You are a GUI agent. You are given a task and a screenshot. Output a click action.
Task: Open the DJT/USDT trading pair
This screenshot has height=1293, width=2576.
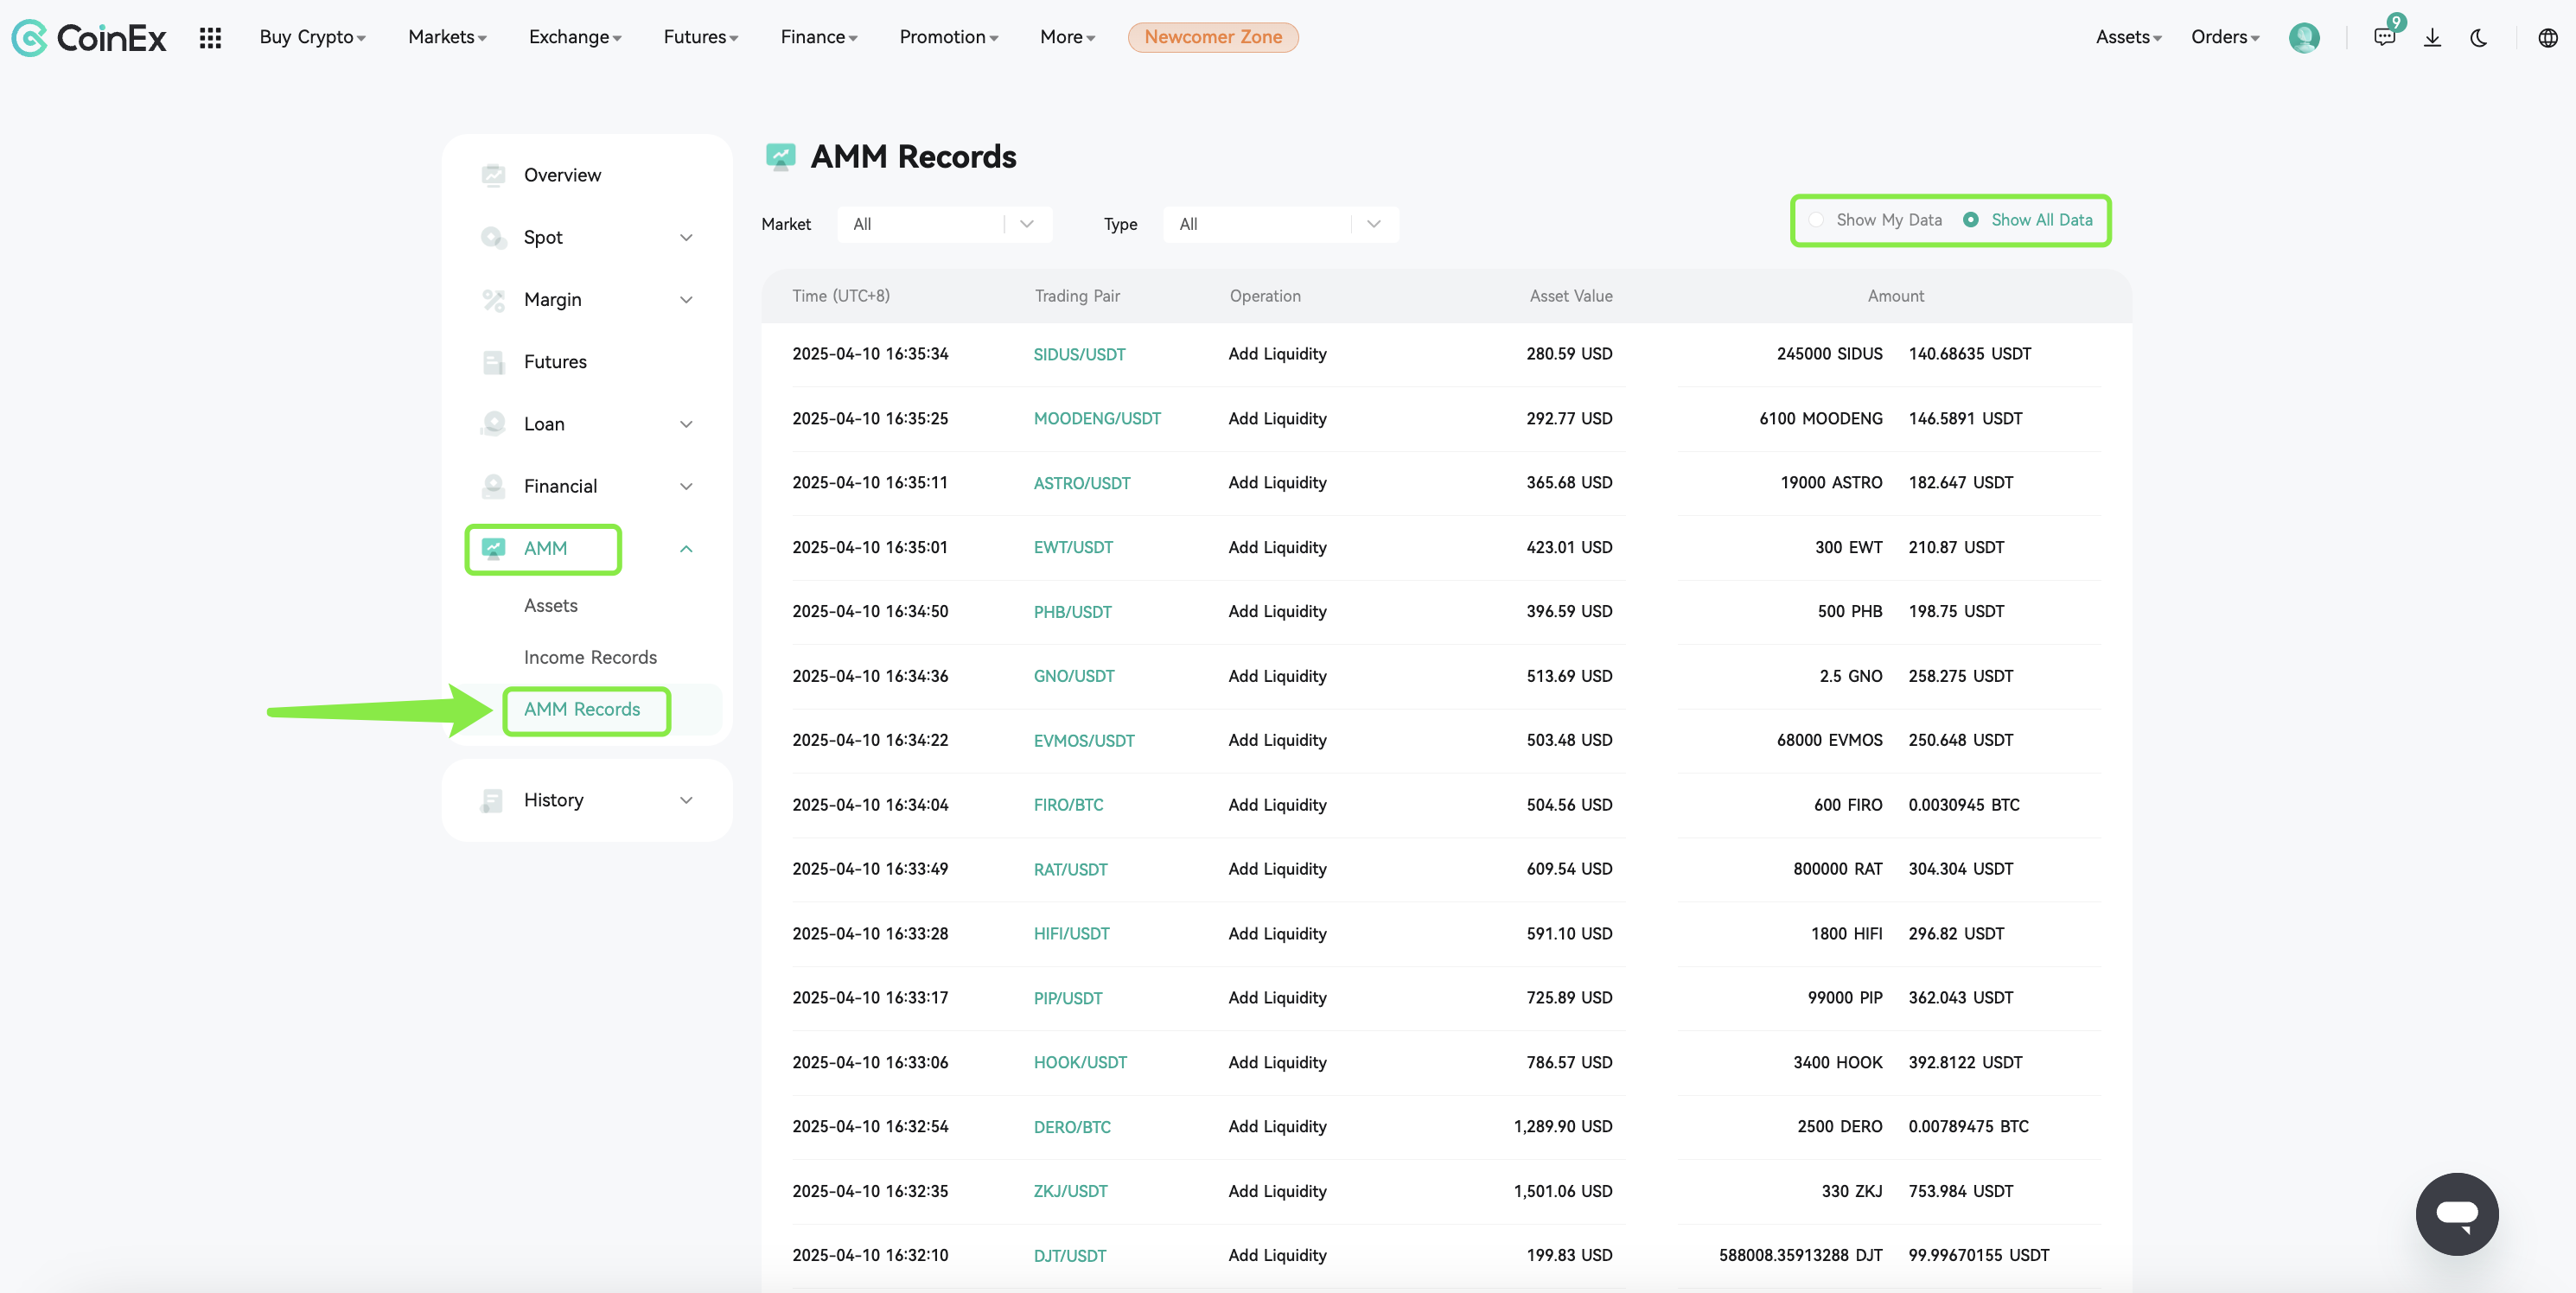1069,1256
